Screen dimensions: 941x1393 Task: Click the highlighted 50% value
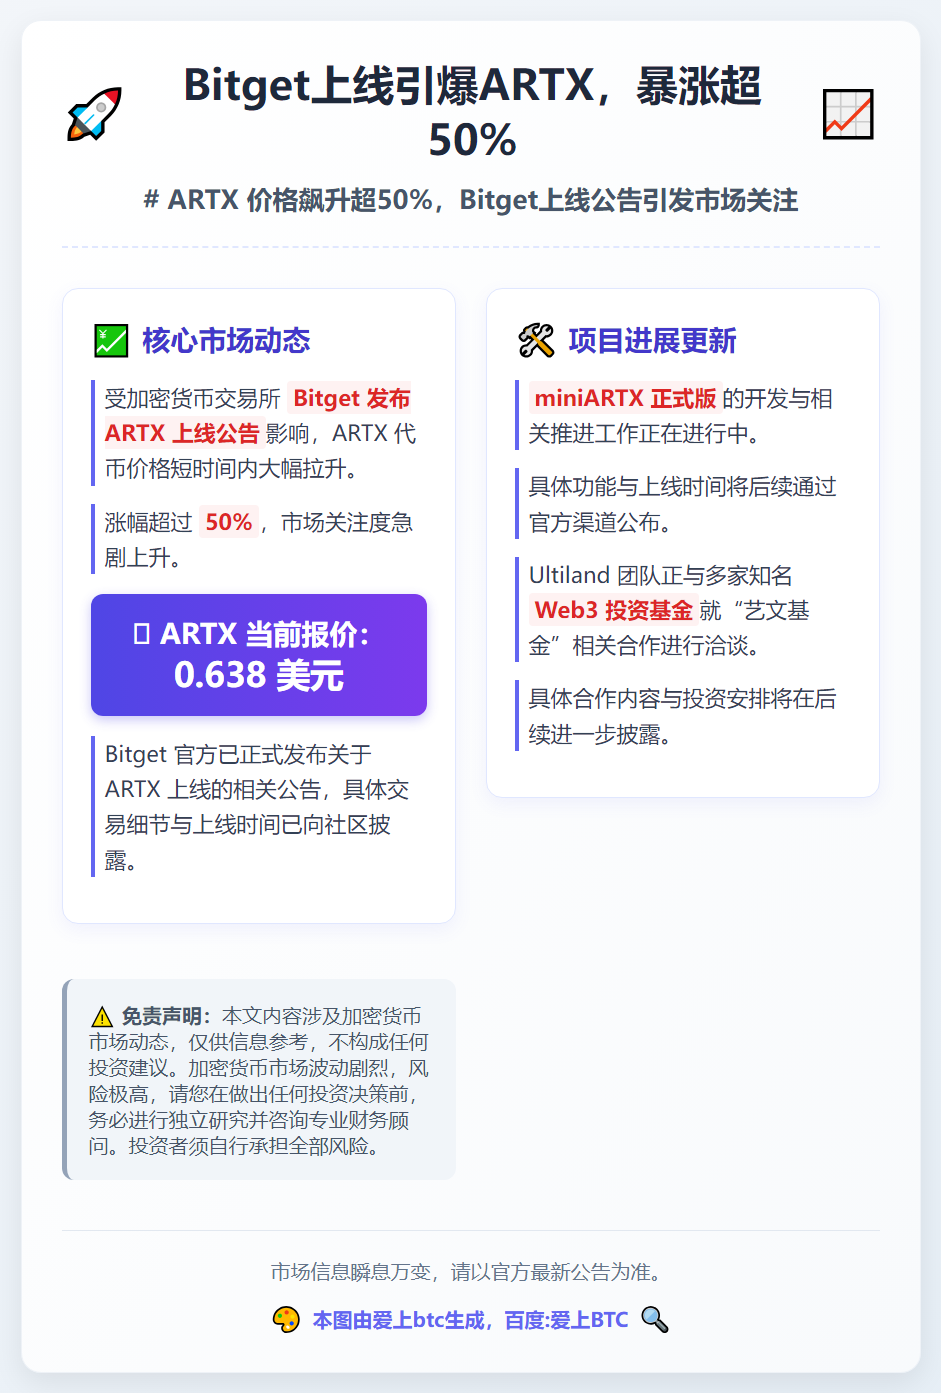(x=229, y=522)
